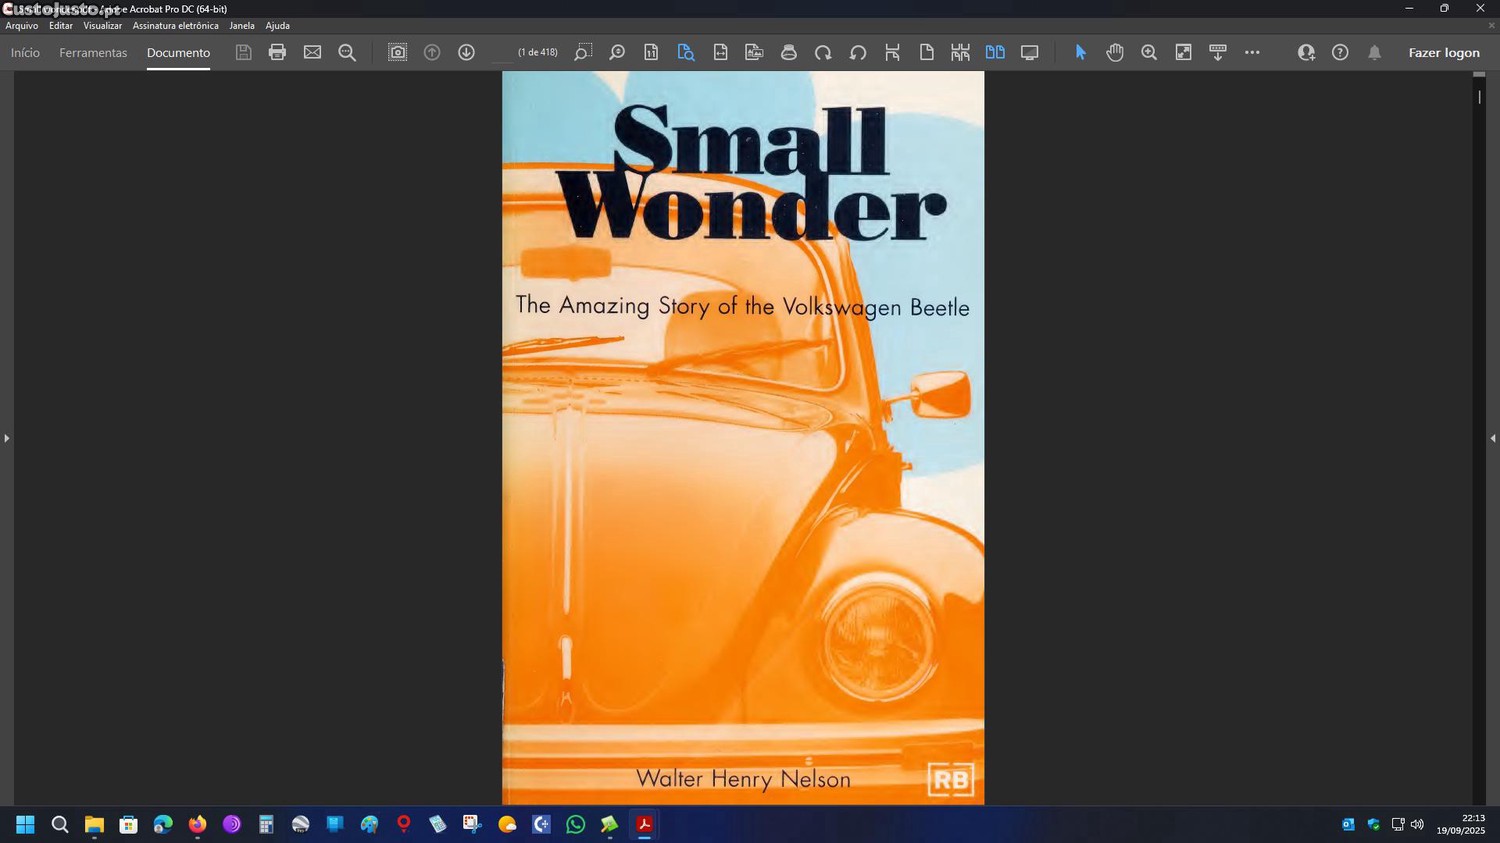The width and height of the screenshot is (1500, 843).
Task: Activate the arrow selection tool
Action: pyautogui.click(x=1080, y=52)
